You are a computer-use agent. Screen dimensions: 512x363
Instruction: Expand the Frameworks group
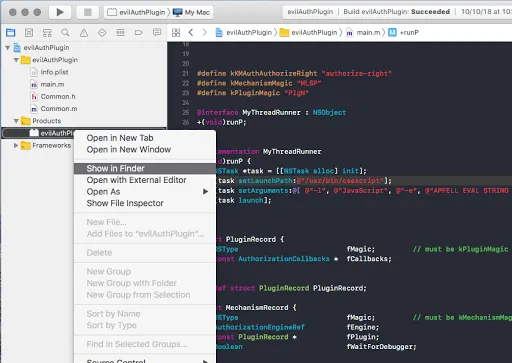[16, 145]
